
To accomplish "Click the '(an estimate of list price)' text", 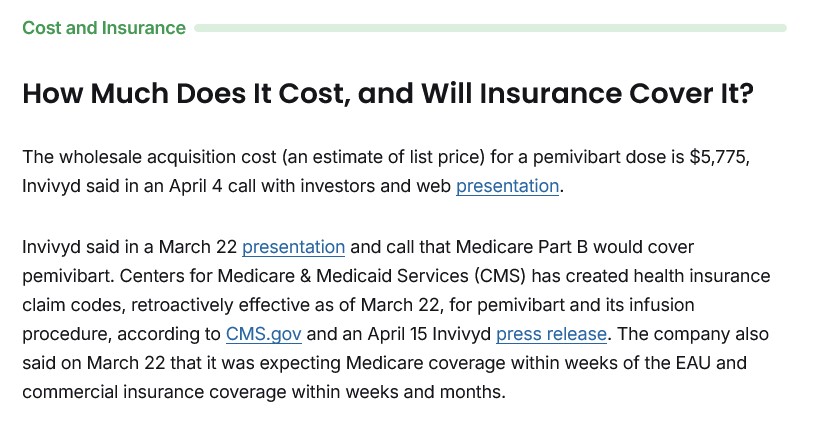I will click(384, 157).
